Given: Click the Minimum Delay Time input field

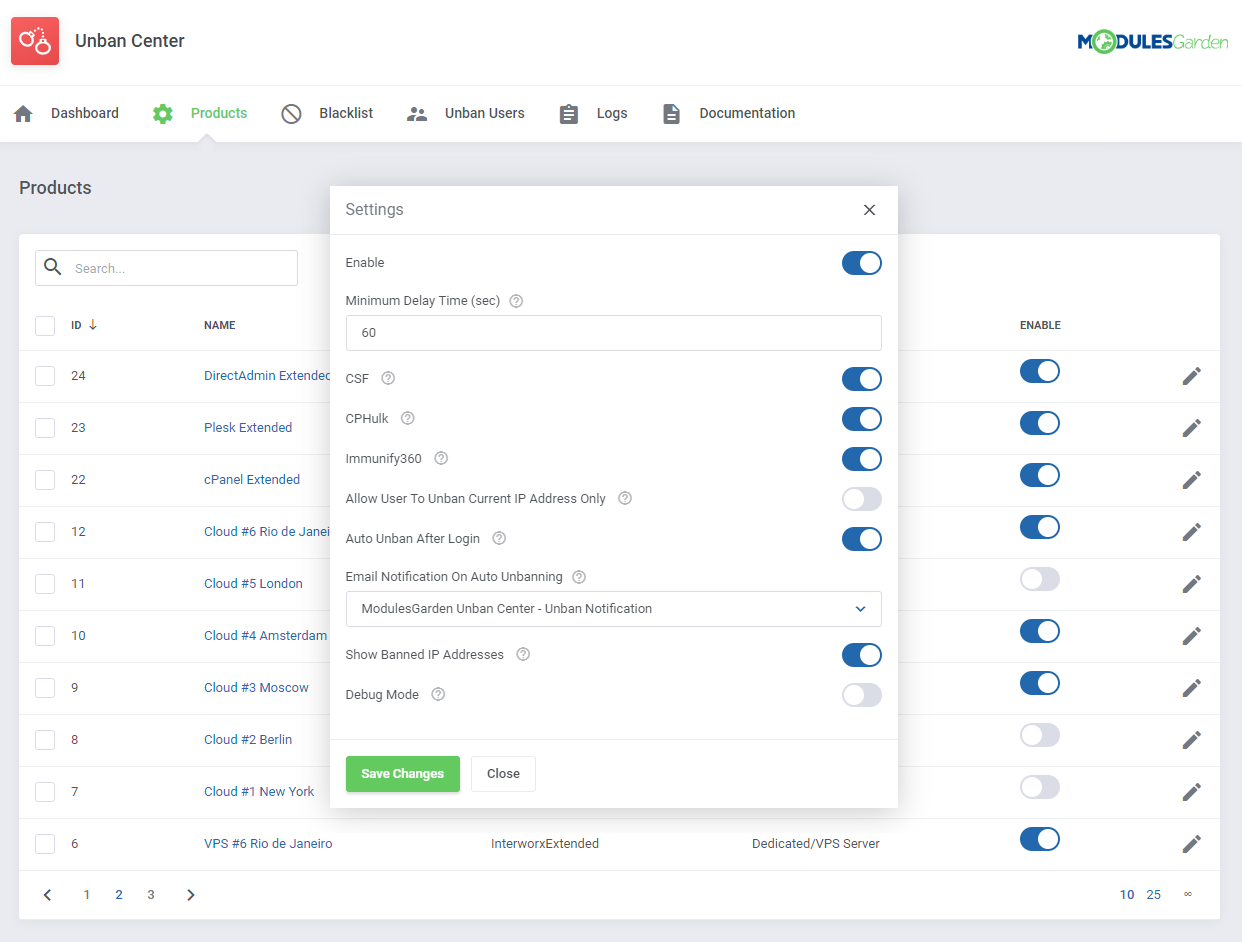Looking at the screenshot, I should 614,333.
